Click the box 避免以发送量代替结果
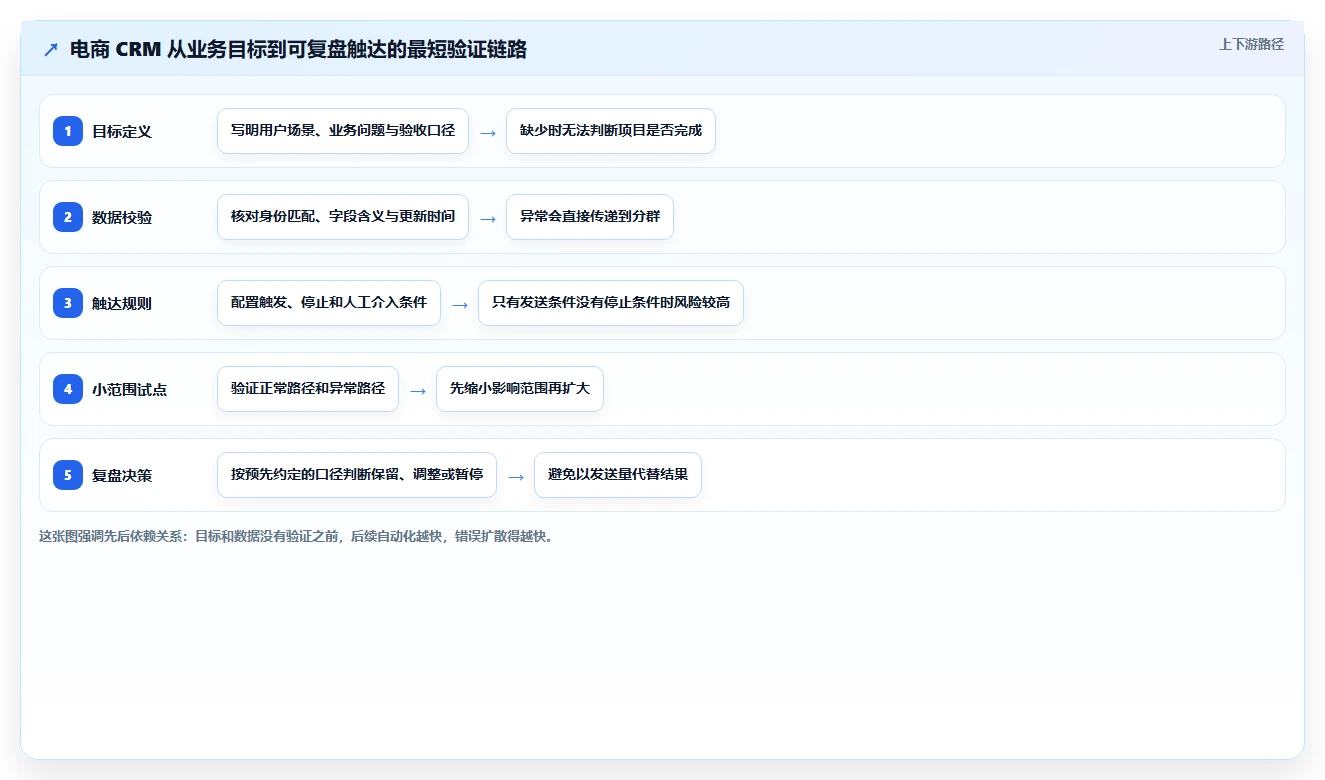The width and height of the screenshot is (1325, 780). (618, 475)
